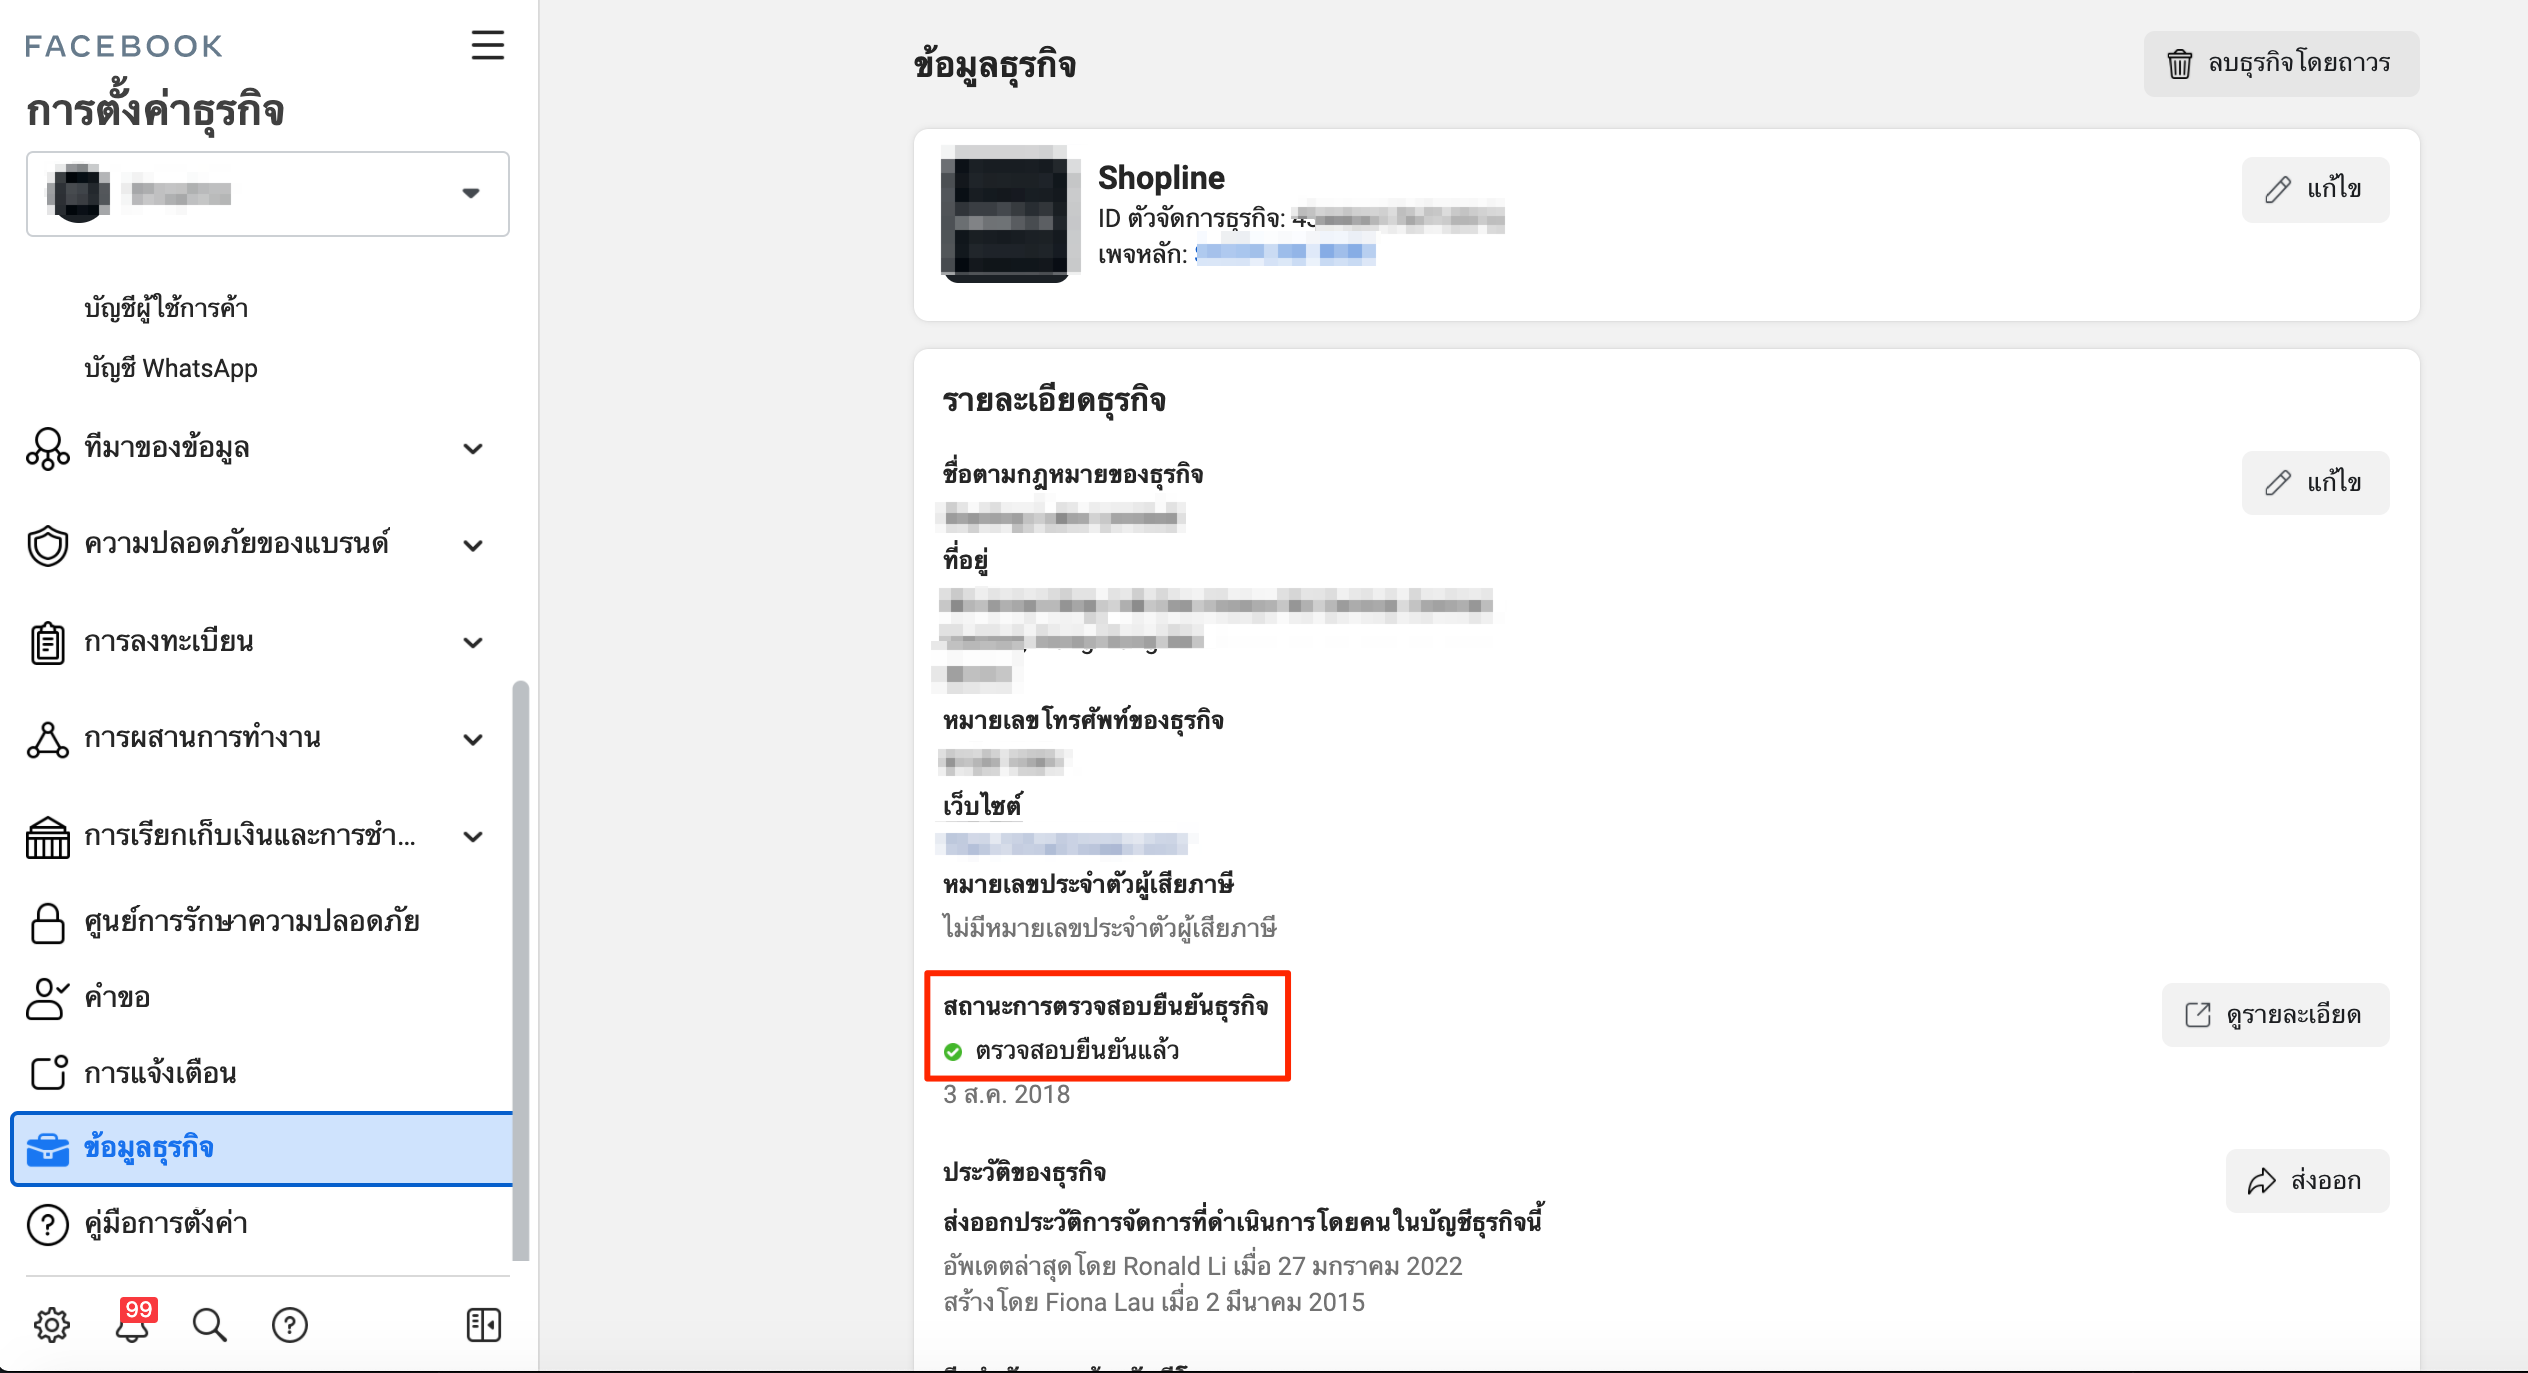This screenshot has width=2528, height=1373.
Task: Toggle the sidebar collapse panel icon
Action: point(484,1325)
